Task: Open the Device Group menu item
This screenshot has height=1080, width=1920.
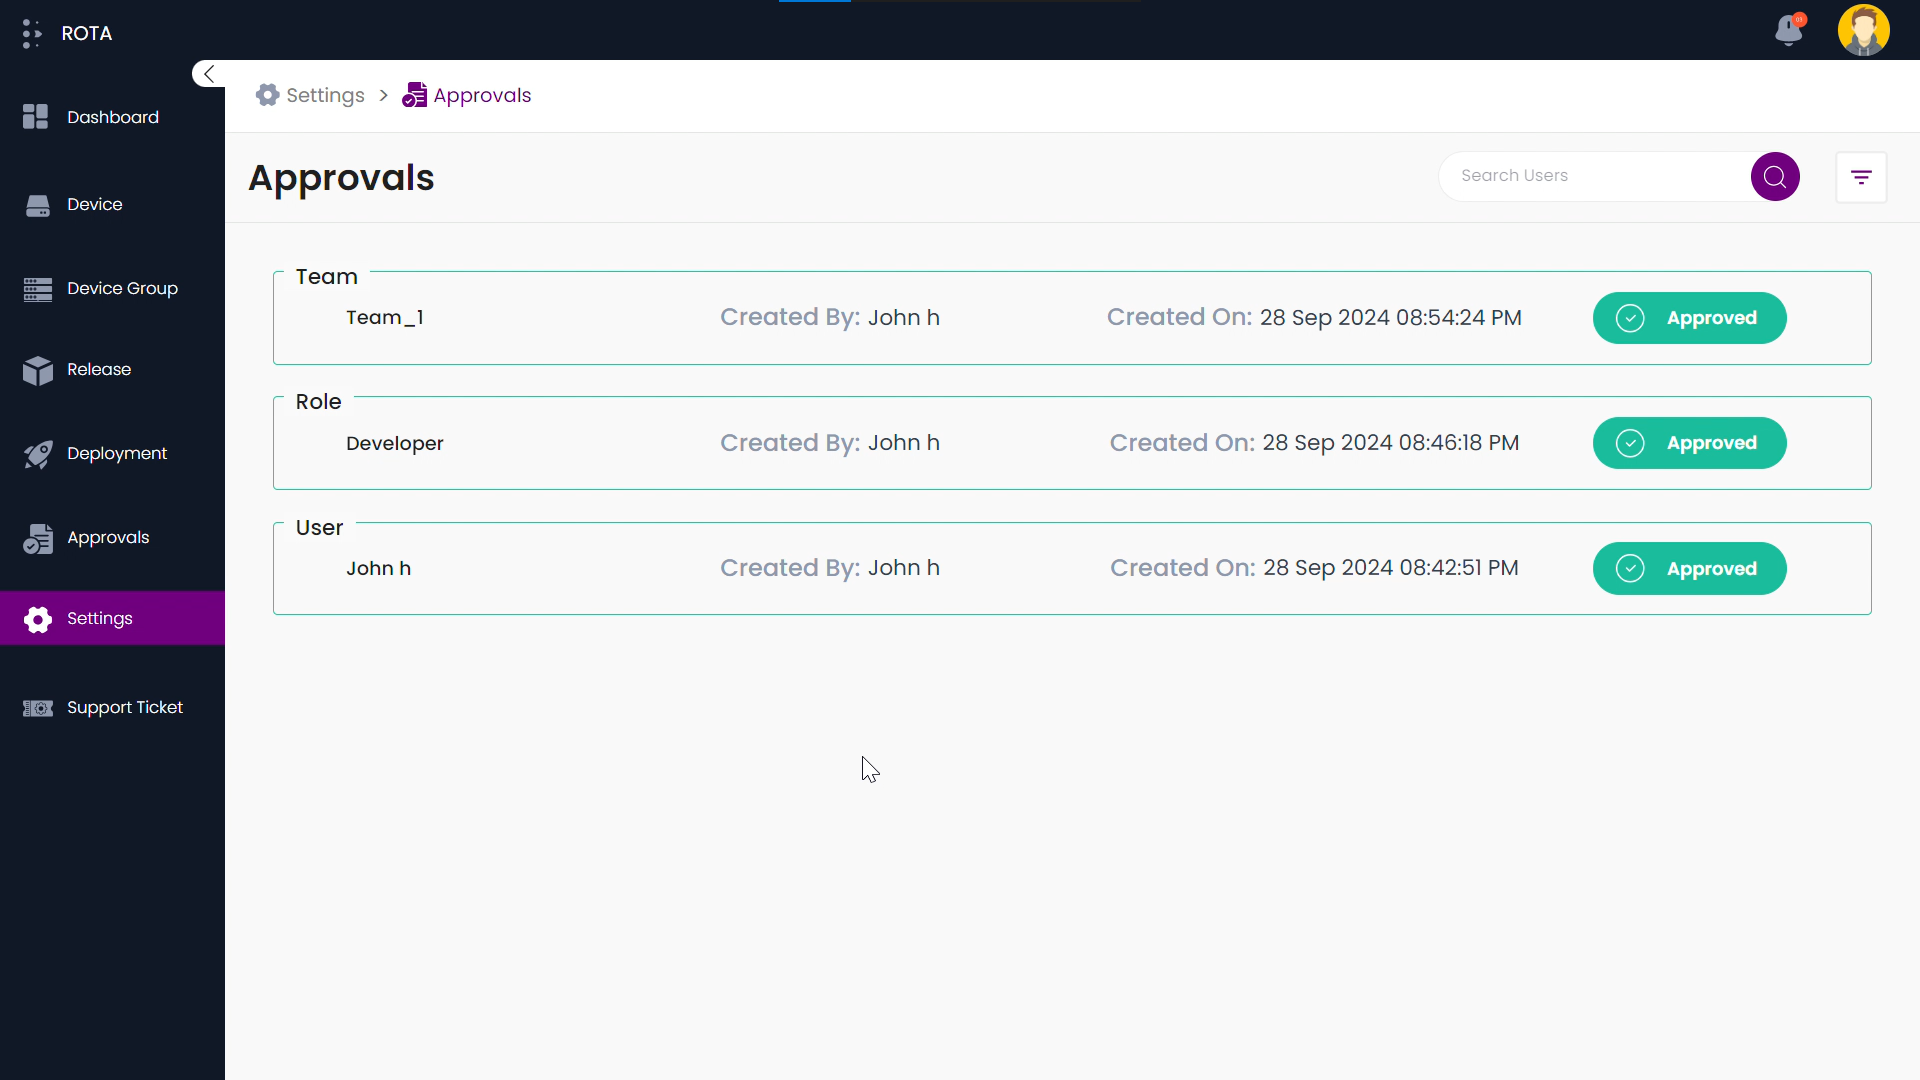Action: click(122, 288)
